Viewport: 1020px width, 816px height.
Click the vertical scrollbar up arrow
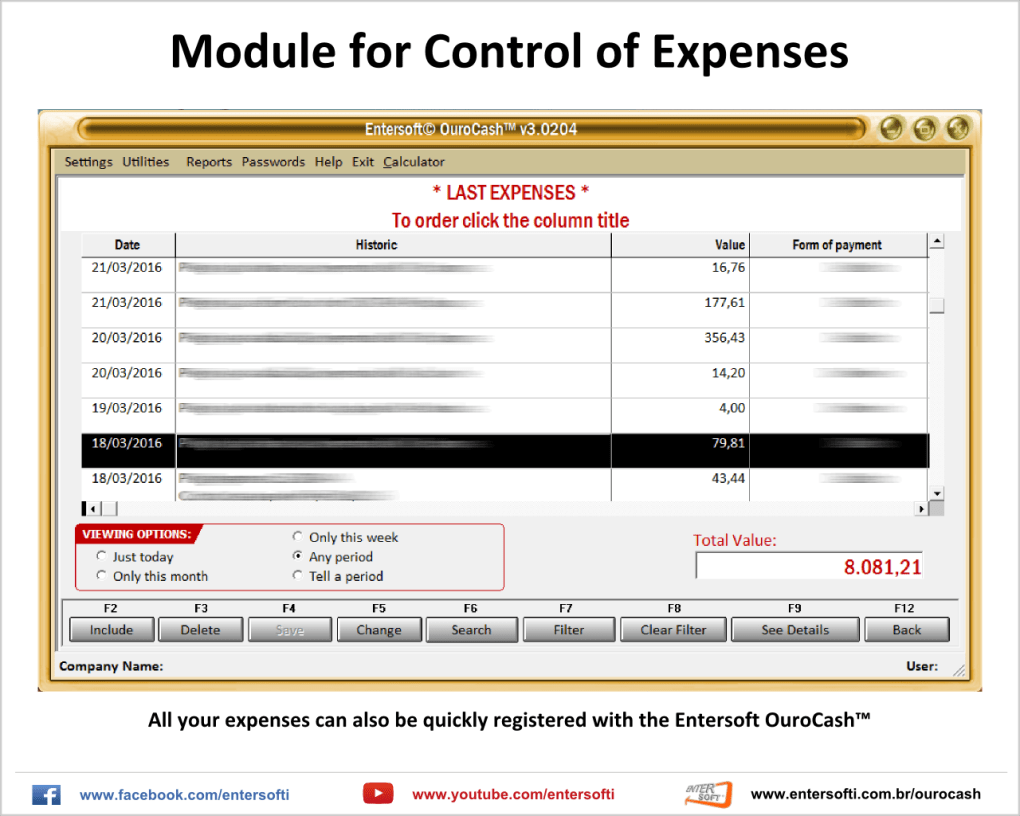point(936,242)
